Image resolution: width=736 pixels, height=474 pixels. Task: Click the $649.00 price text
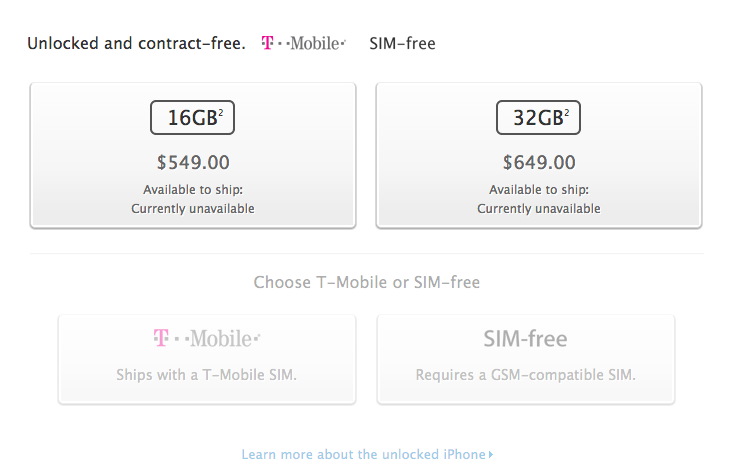tap(539, 161)
